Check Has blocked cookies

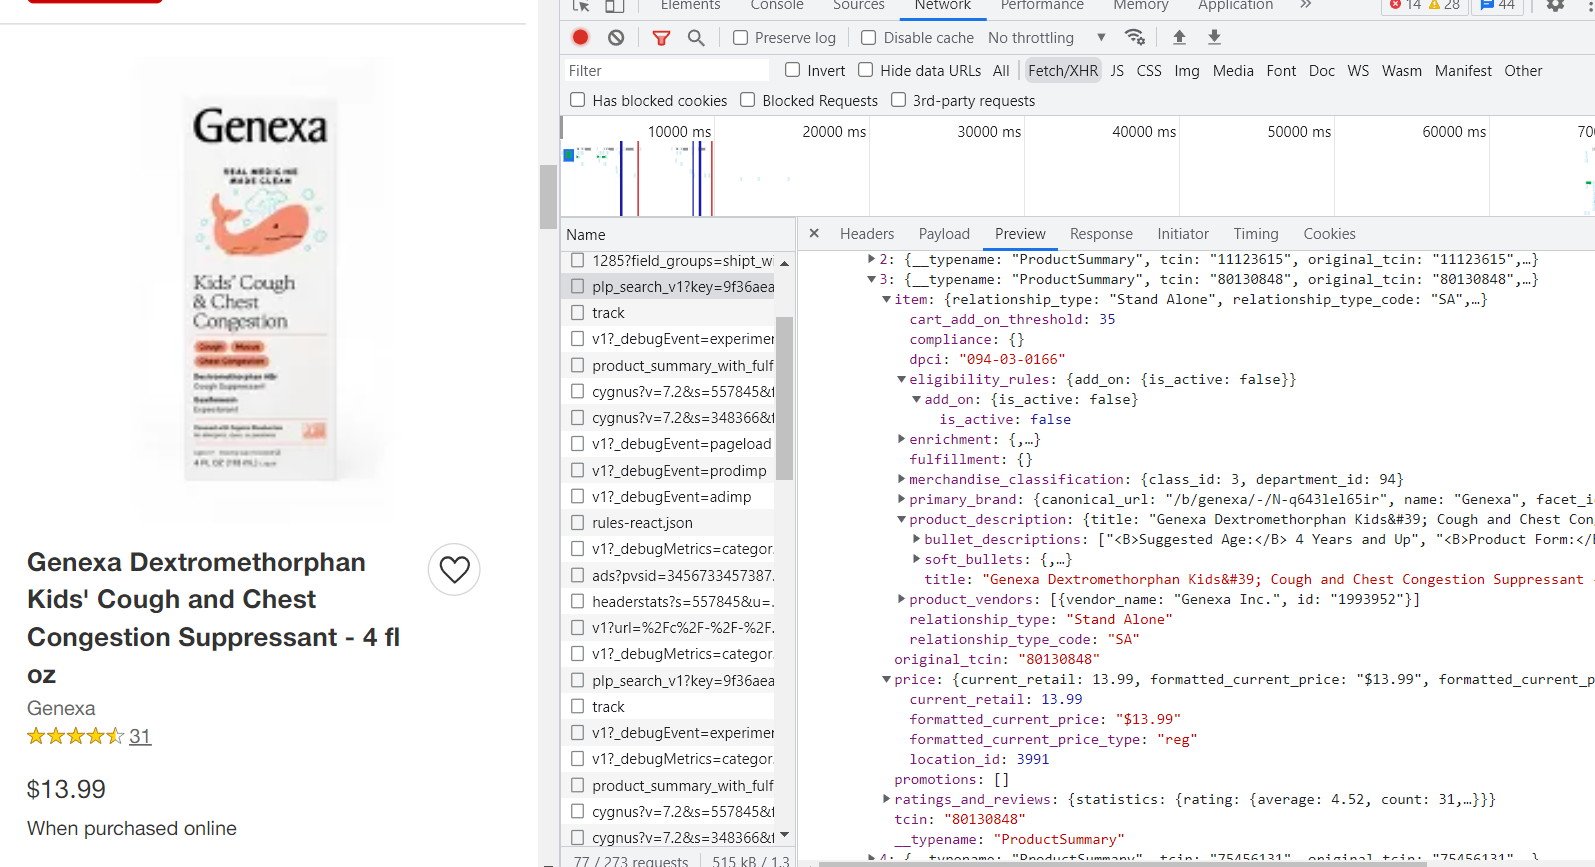click(x=577, y=100)
